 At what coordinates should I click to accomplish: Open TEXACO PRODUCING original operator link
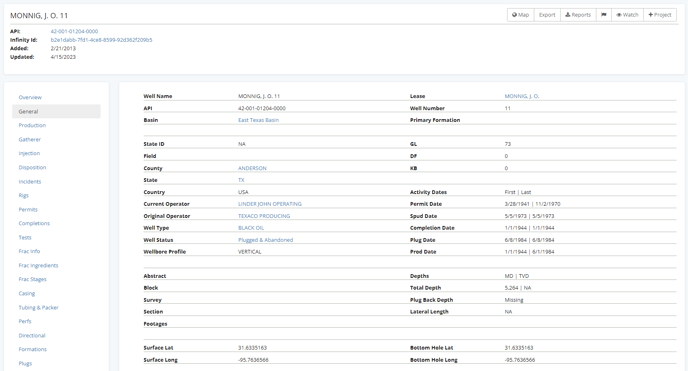264,216
